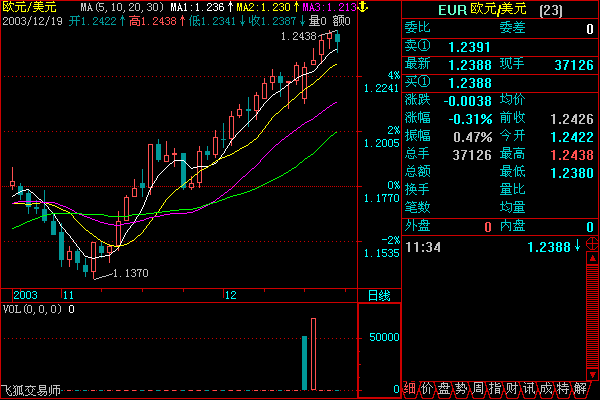Switch to the 解 tab
600x400 pixels.
(x=580, y=389)
